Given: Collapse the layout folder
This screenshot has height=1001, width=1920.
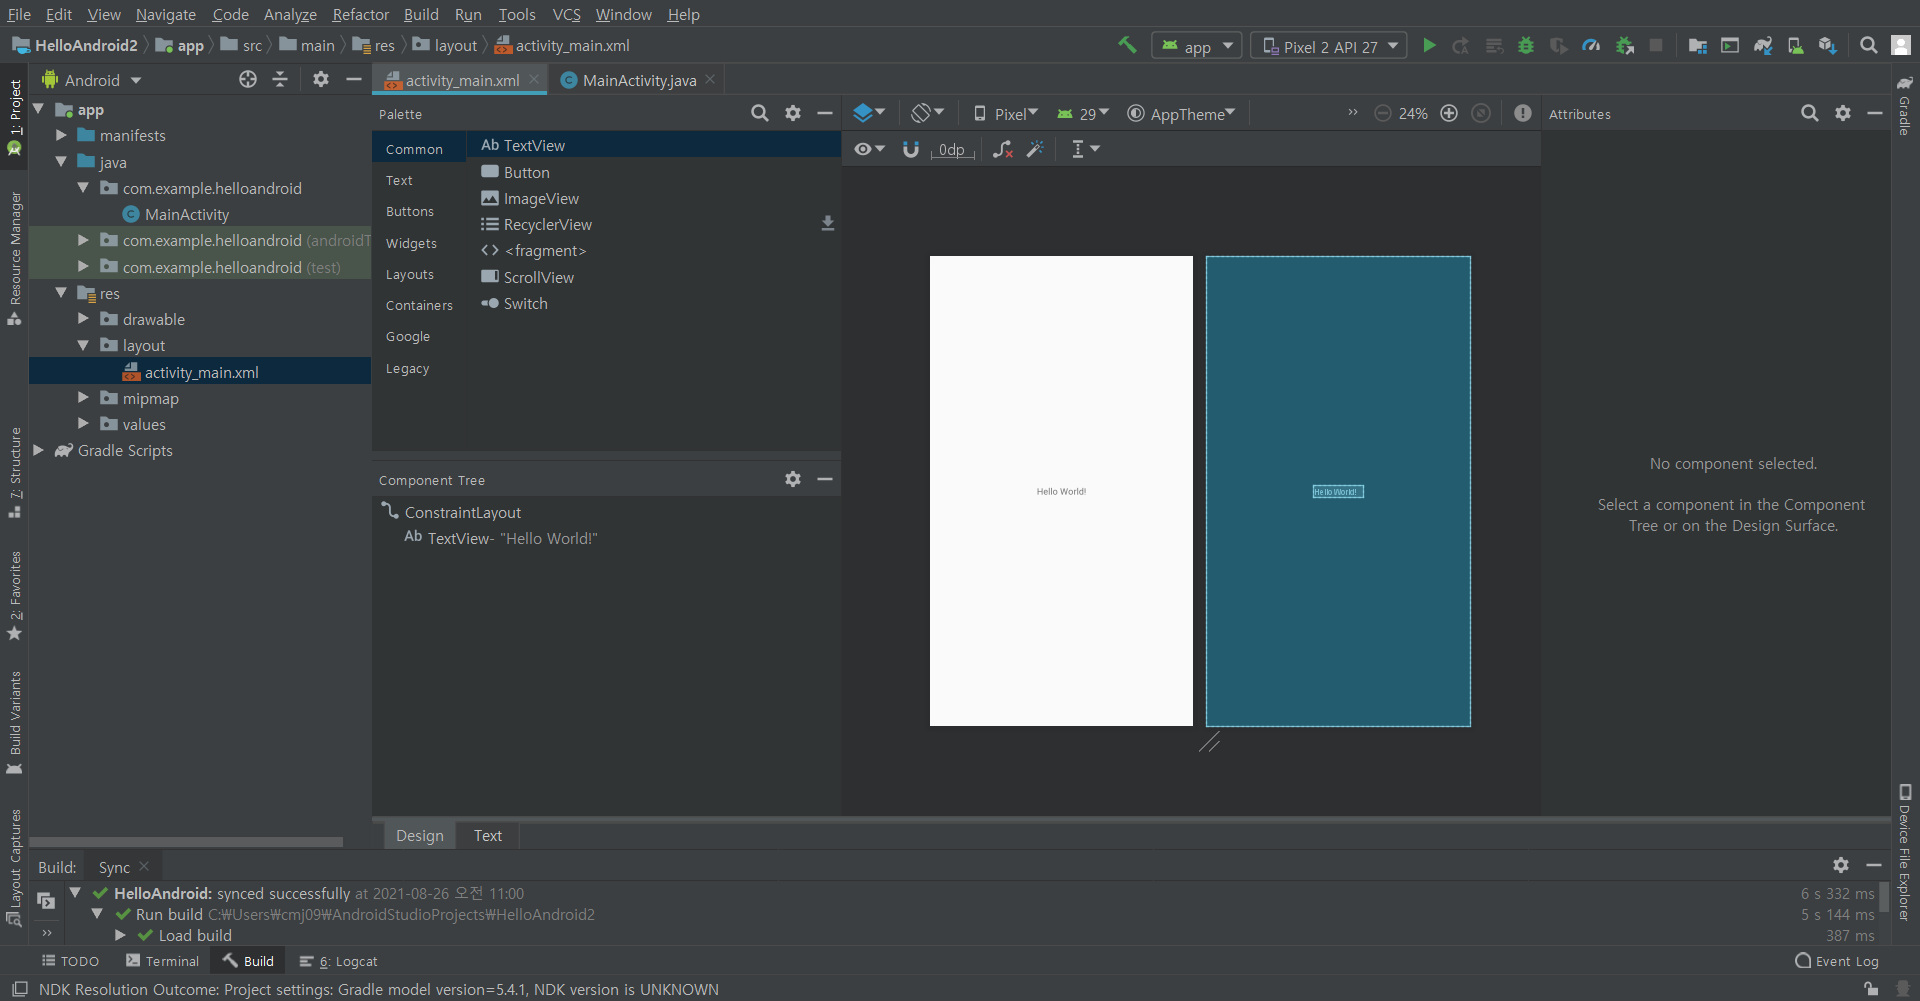Looking at the screenshot, I should coord(83,345).
